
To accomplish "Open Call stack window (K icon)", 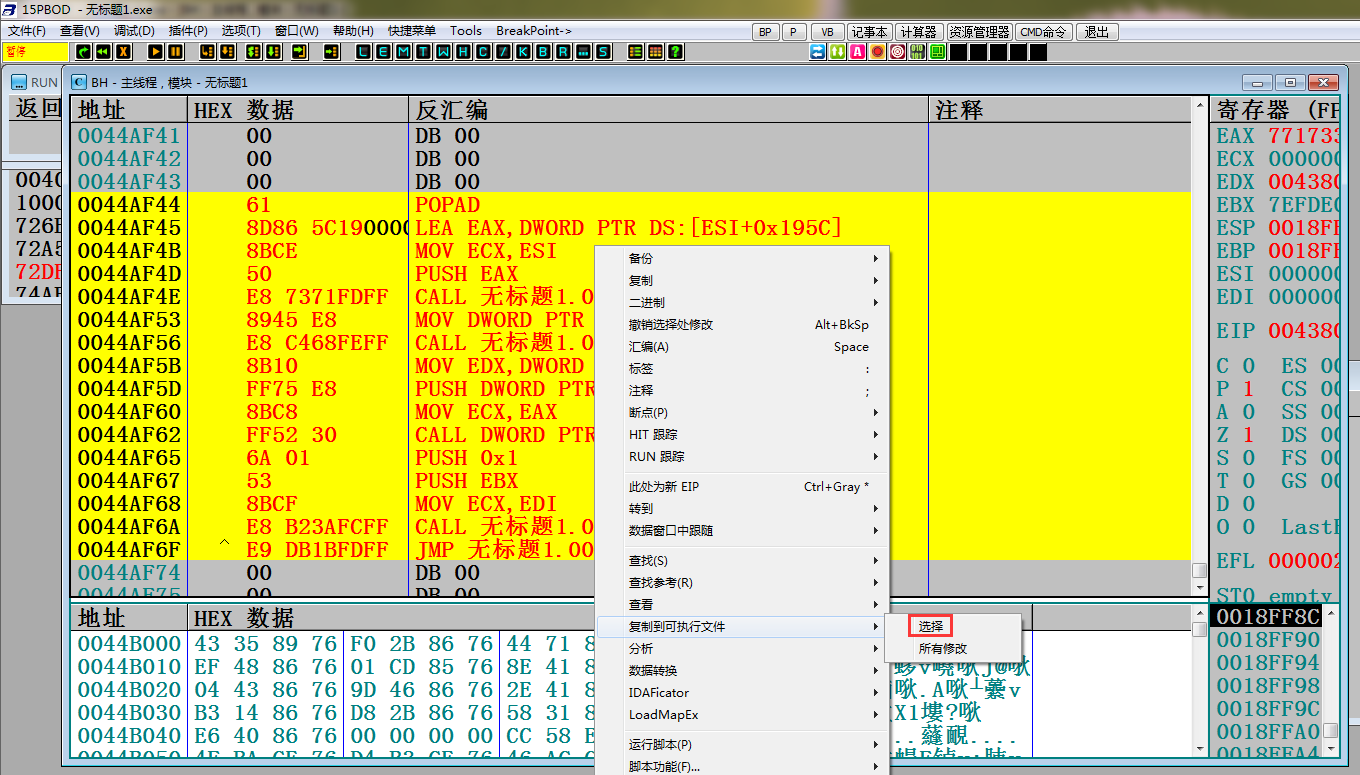I will 523,51.
